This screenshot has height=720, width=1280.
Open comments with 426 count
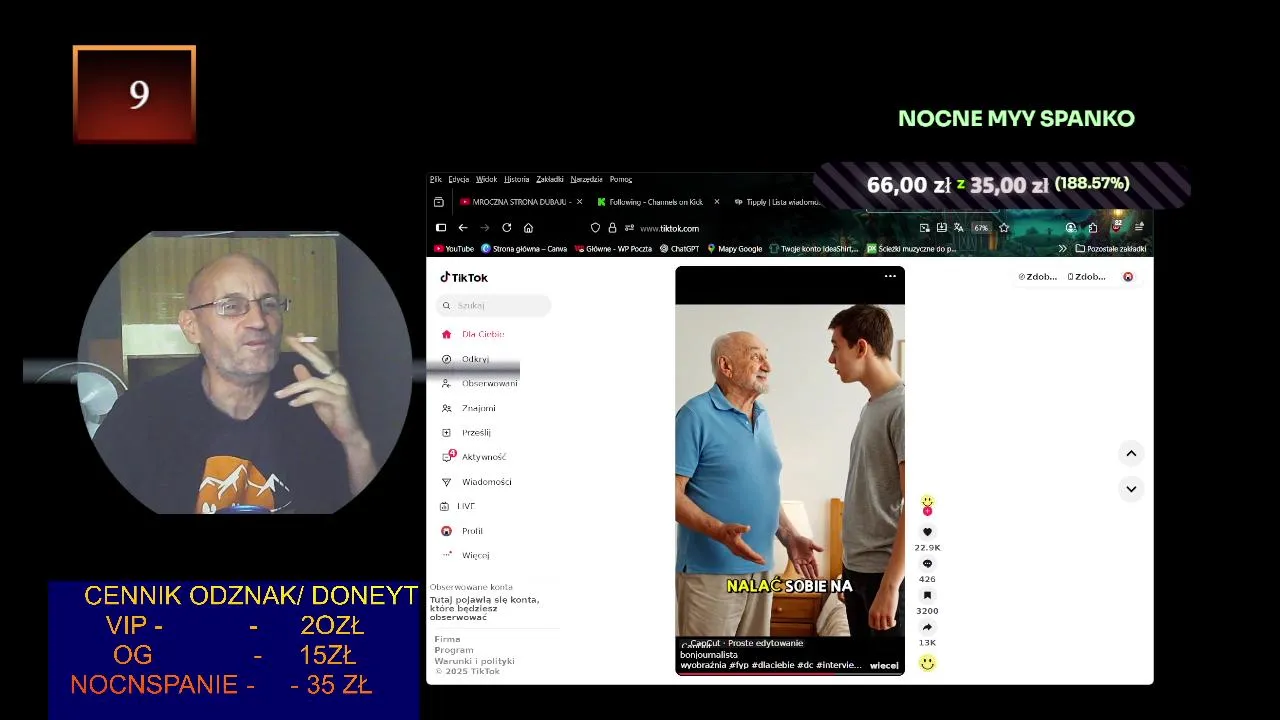[927, 564]
